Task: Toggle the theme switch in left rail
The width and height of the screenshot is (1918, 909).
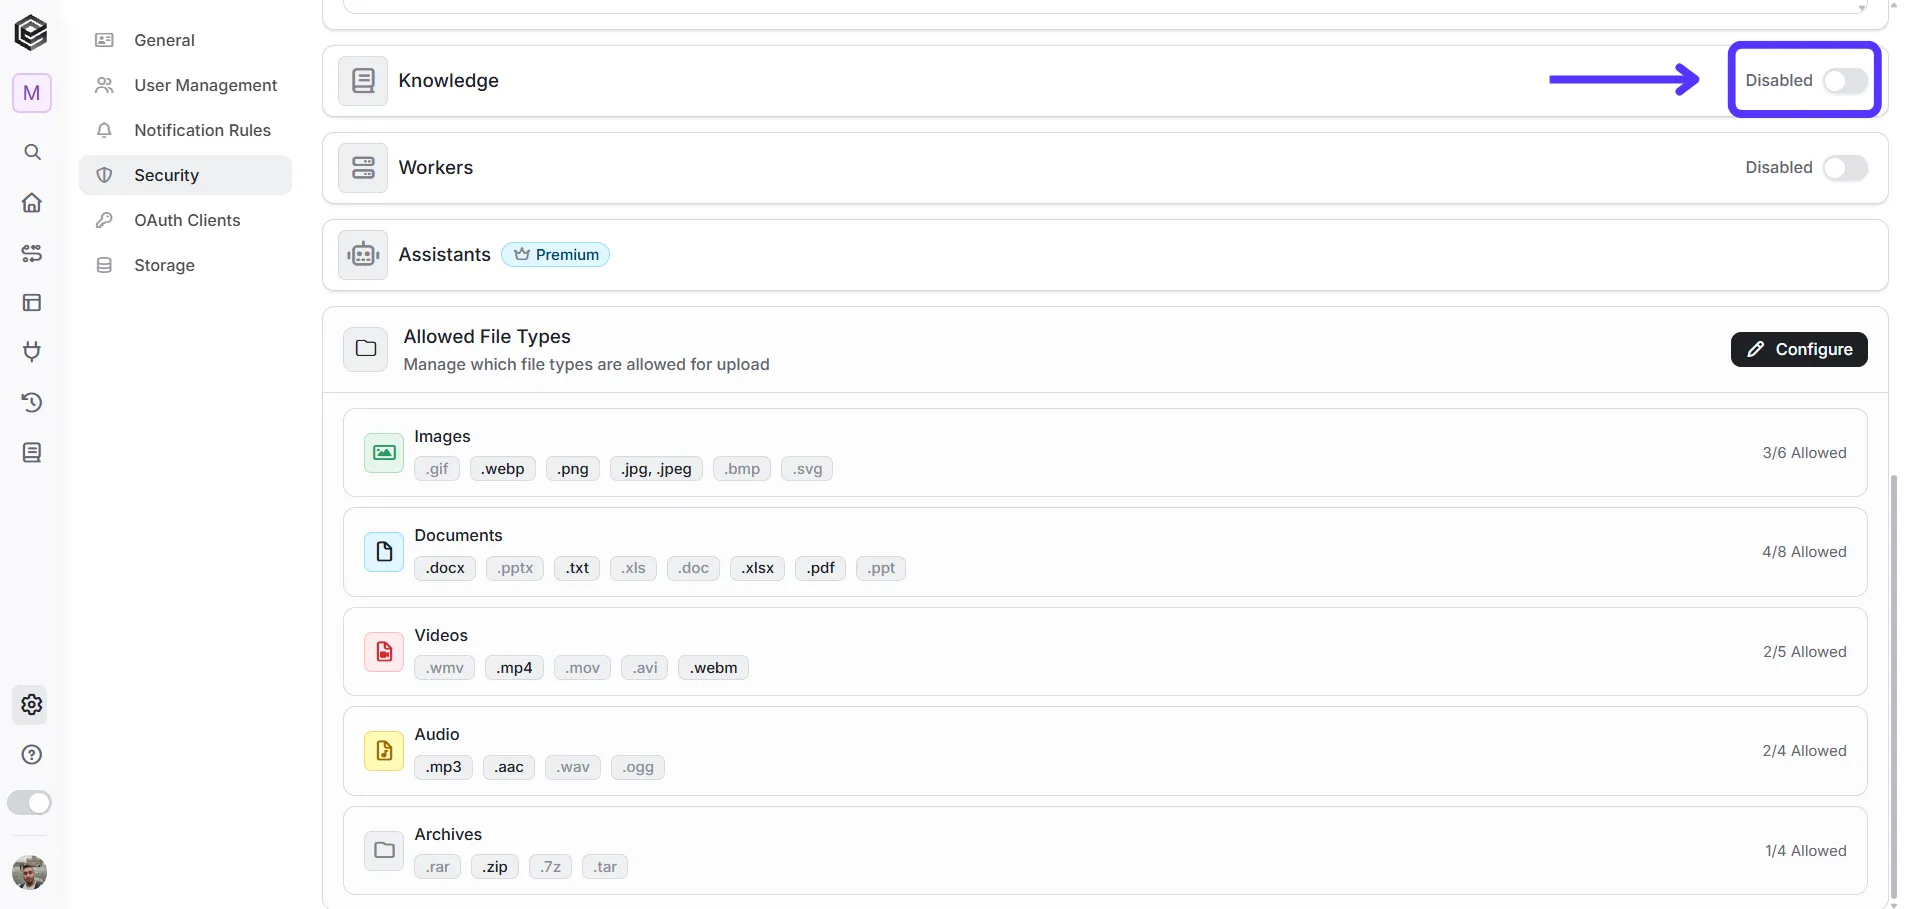Action: pyautogui.click(x=29, y=803)
